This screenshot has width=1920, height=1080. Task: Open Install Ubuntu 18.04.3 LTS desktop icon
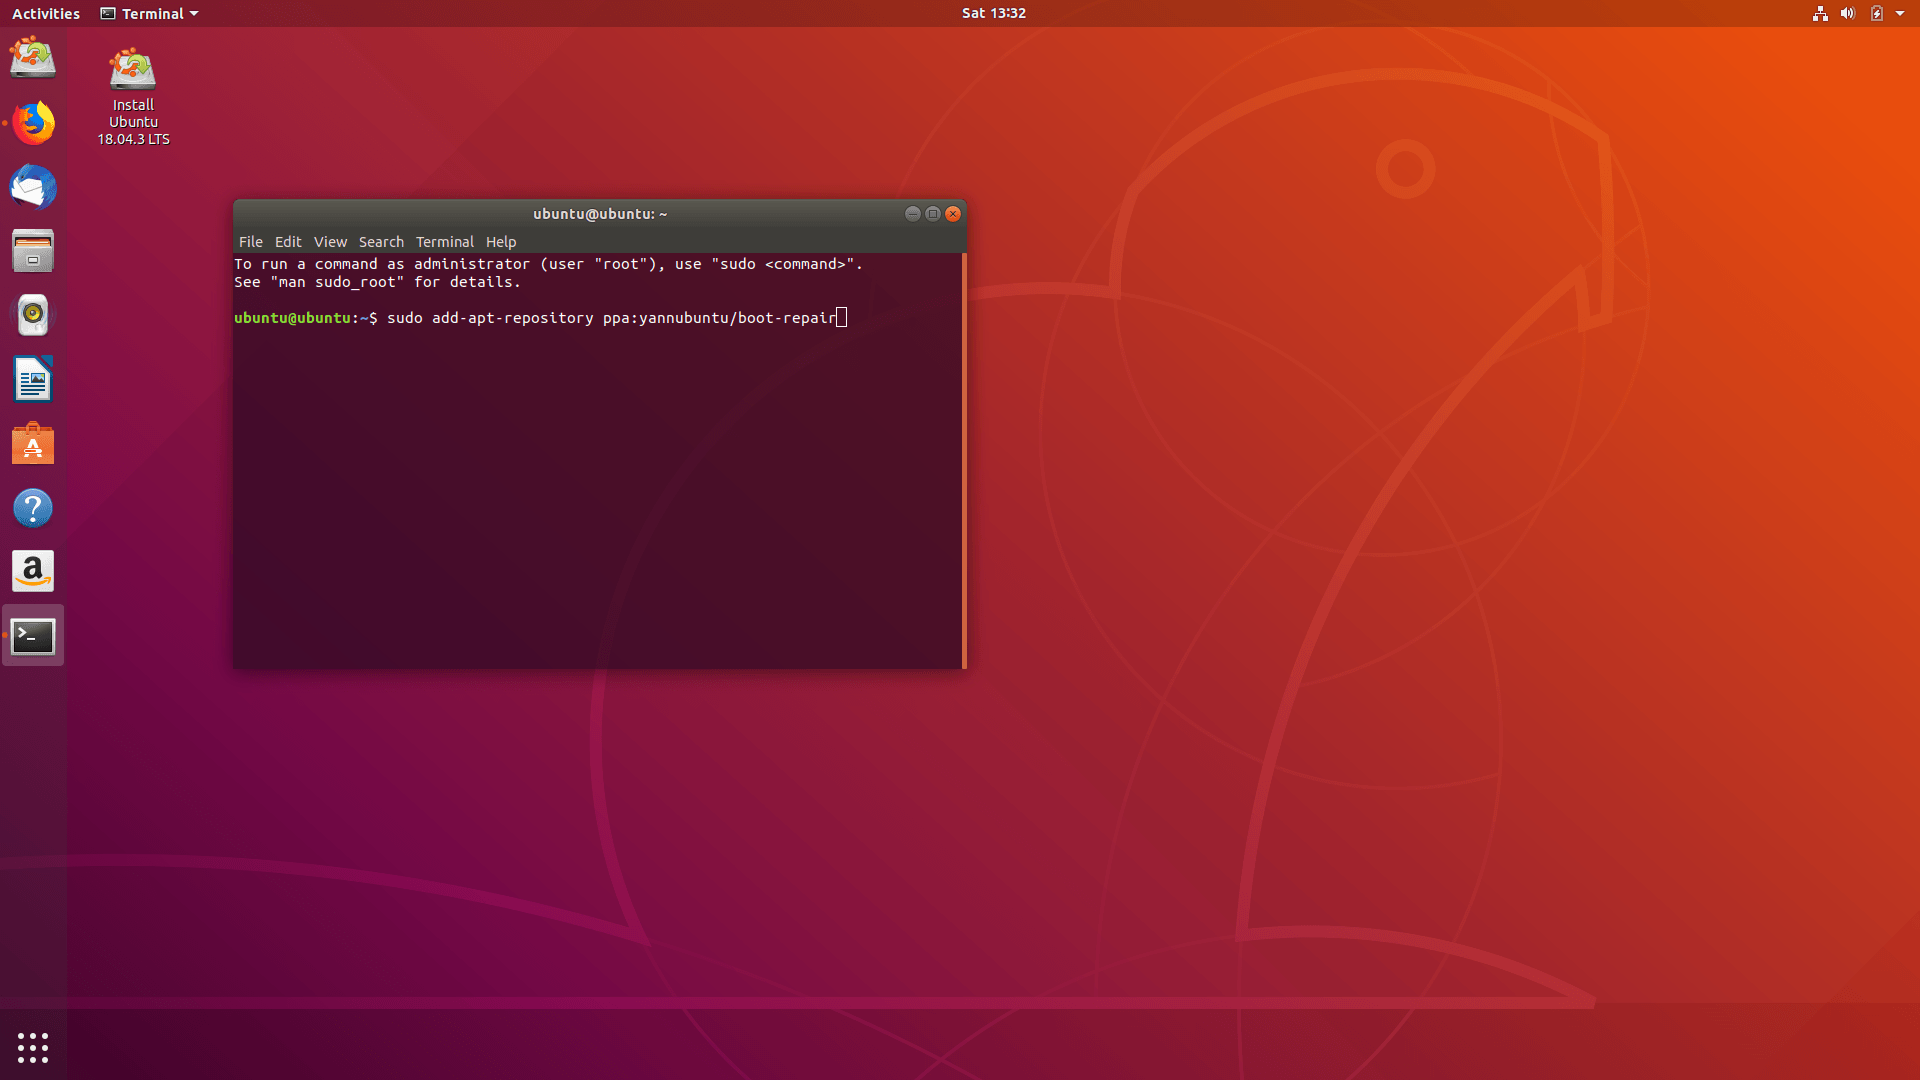133,95
